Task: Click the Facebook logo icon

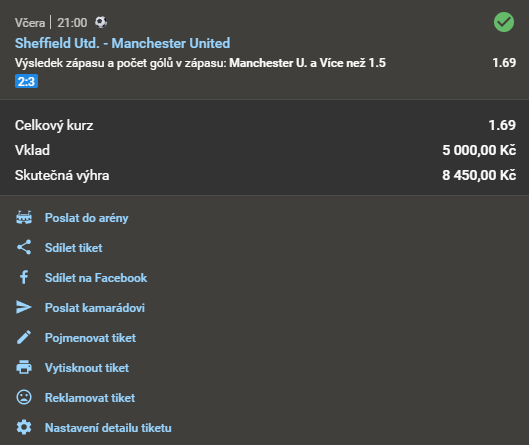Action: pos(24,277)
